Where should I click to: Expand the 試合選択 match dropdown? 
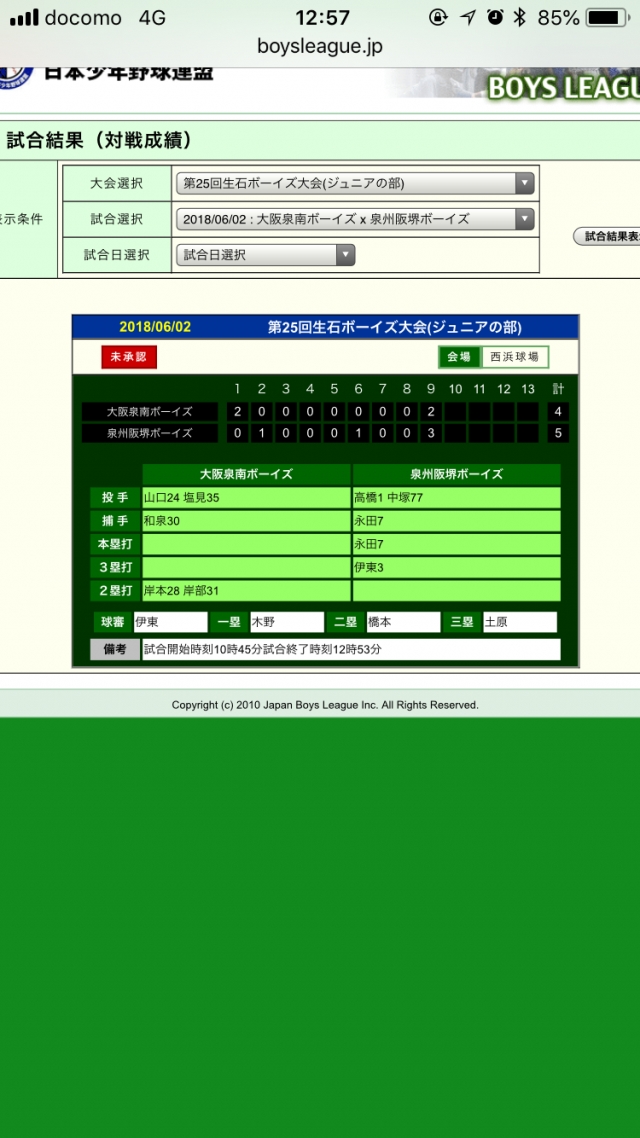pos(355,219)
